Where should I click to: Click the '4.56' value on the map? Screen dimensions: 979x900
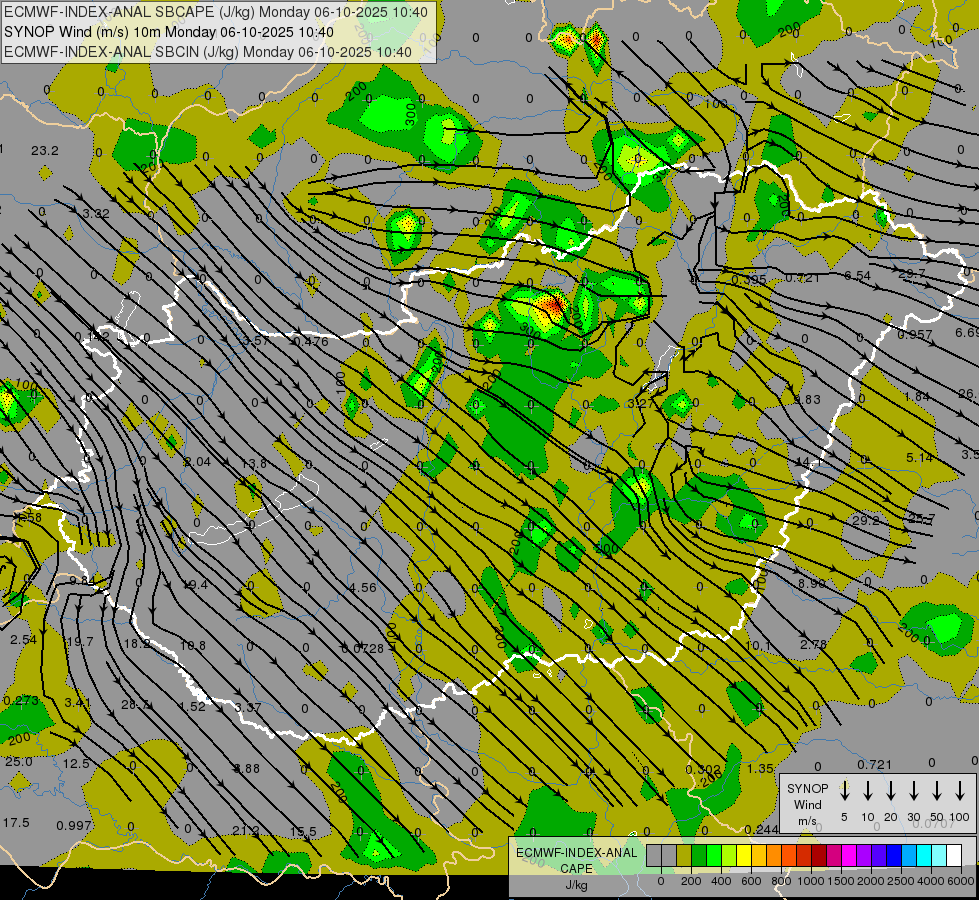pos(363,588)
